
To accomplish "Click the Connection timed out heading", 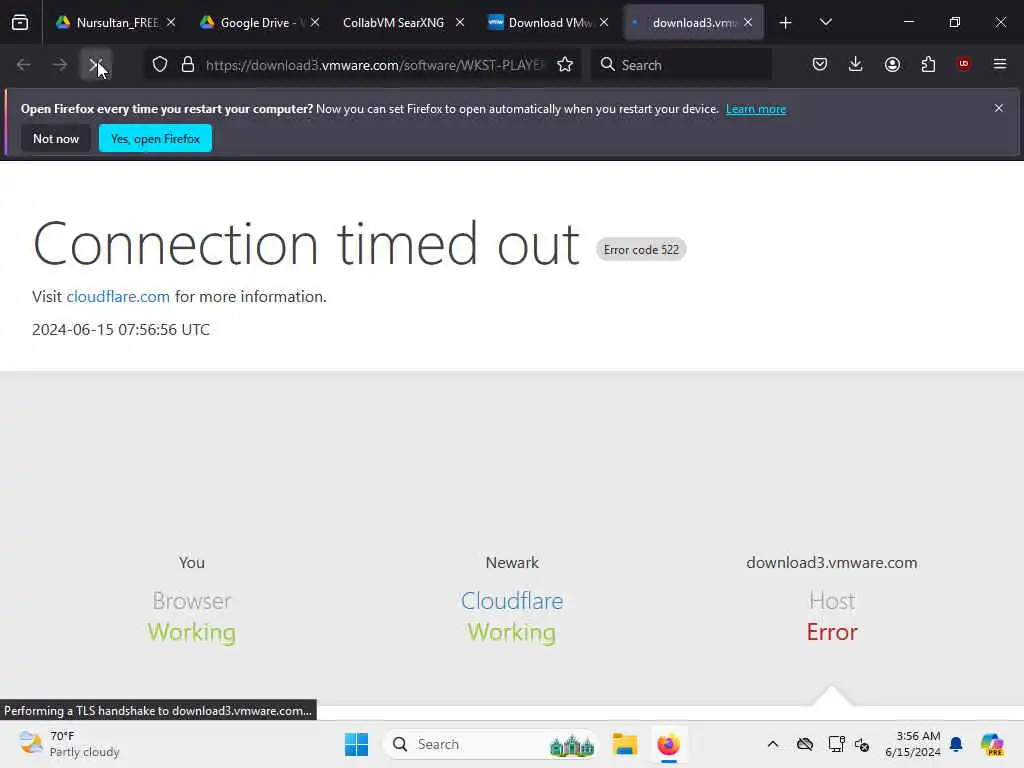I will tap(306, 244).
